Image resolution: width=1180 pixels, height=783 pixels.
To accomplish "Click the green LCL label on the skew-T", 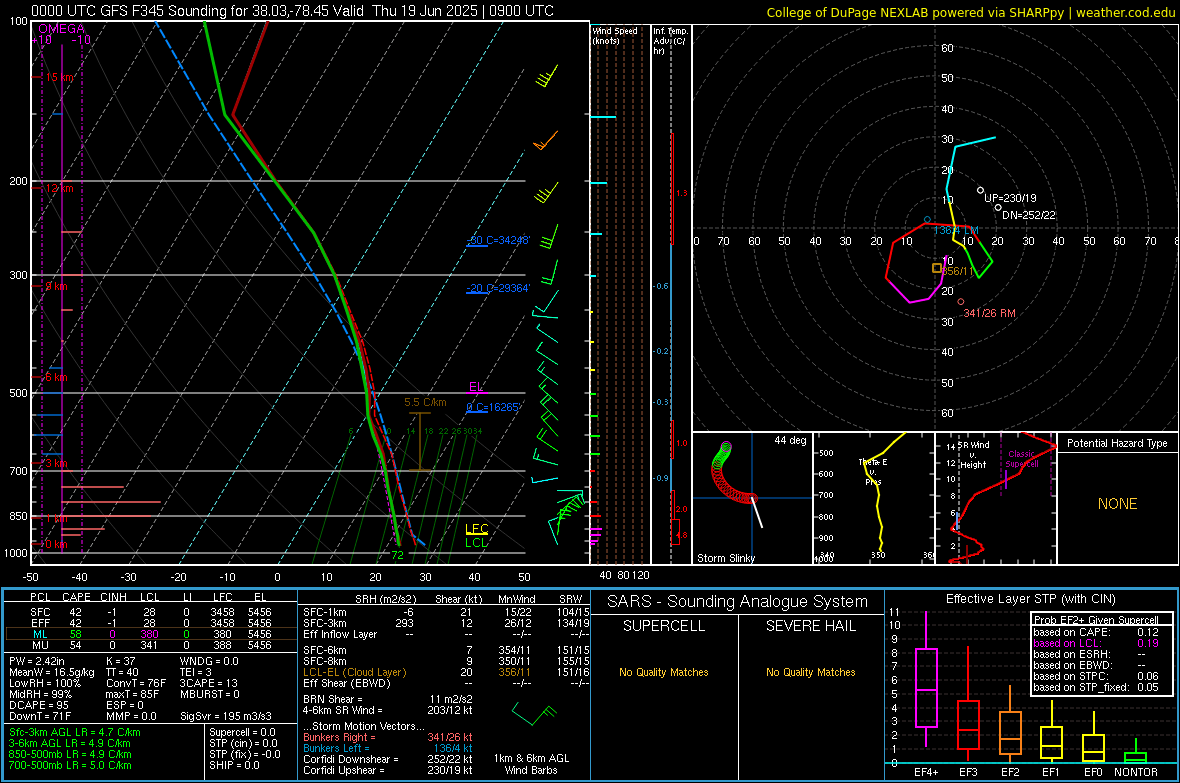I will click(x=476, y=542).
